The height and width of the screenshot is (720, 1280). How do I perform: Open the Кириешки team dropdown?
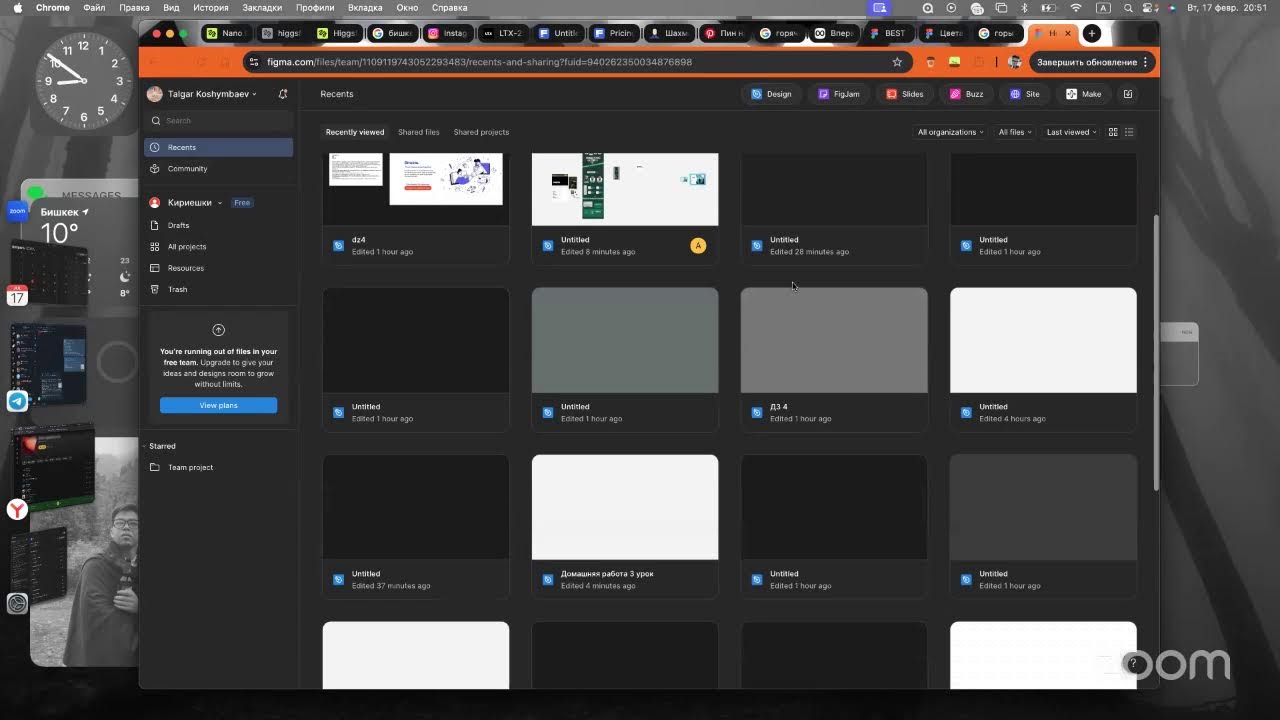[186, 202]
